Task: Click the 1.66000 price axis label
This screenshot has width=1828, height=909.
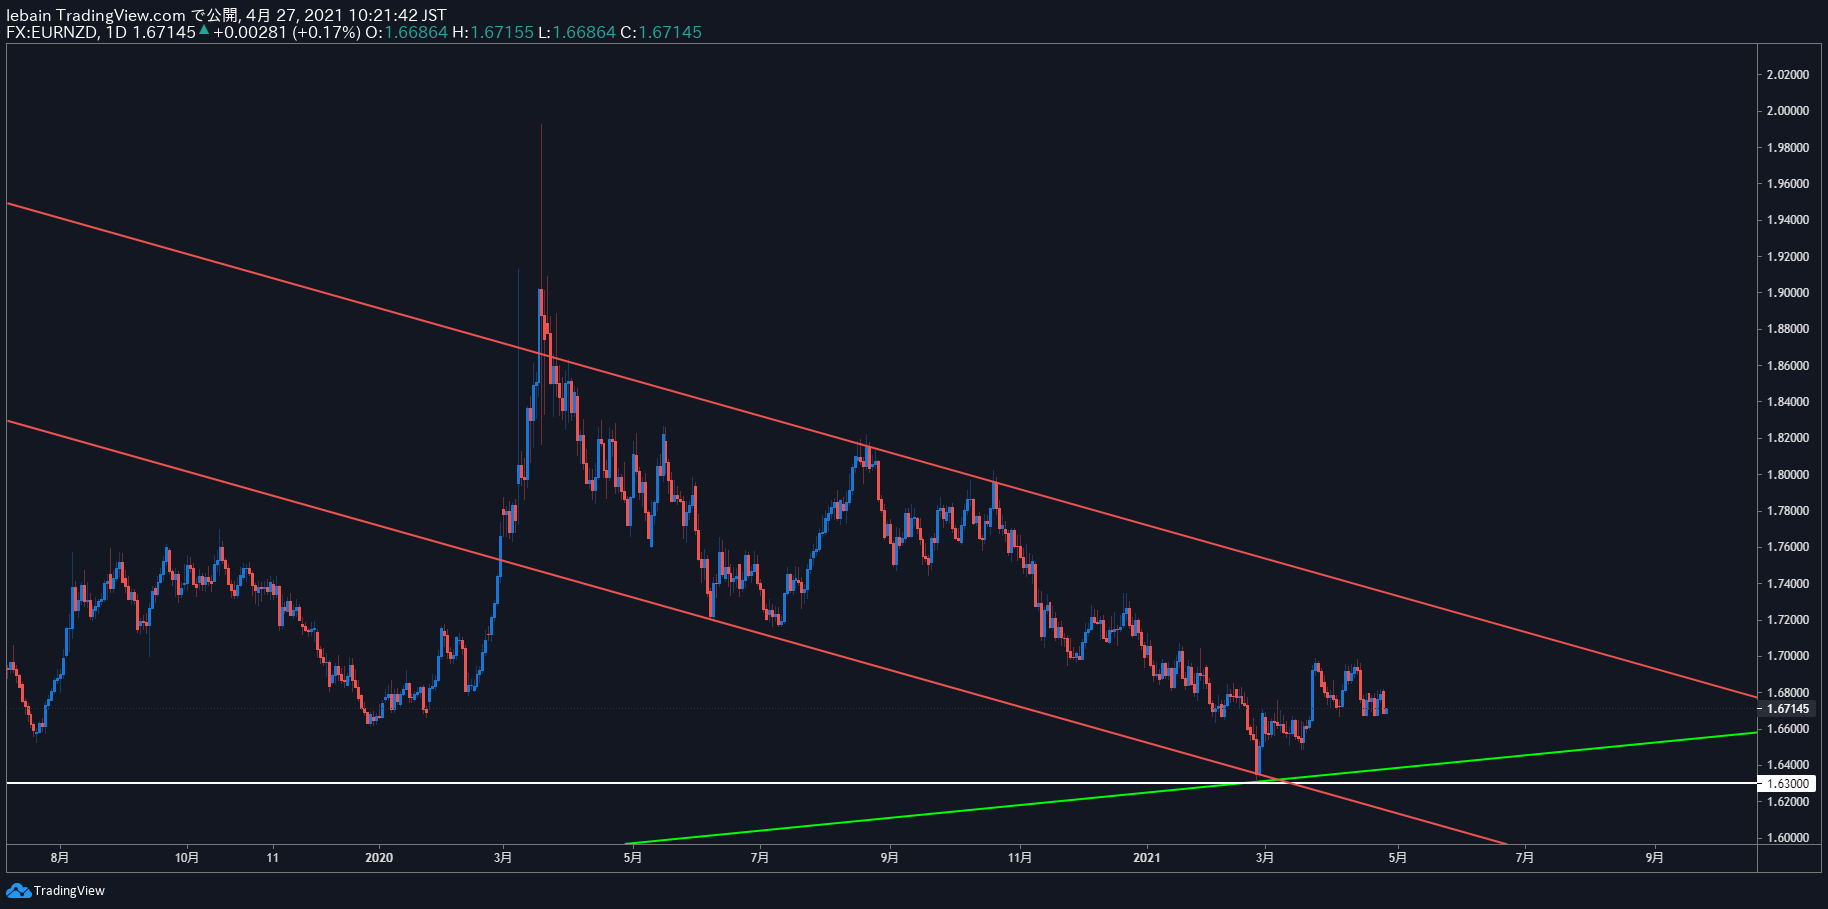Action: [x=1787, y=729]
